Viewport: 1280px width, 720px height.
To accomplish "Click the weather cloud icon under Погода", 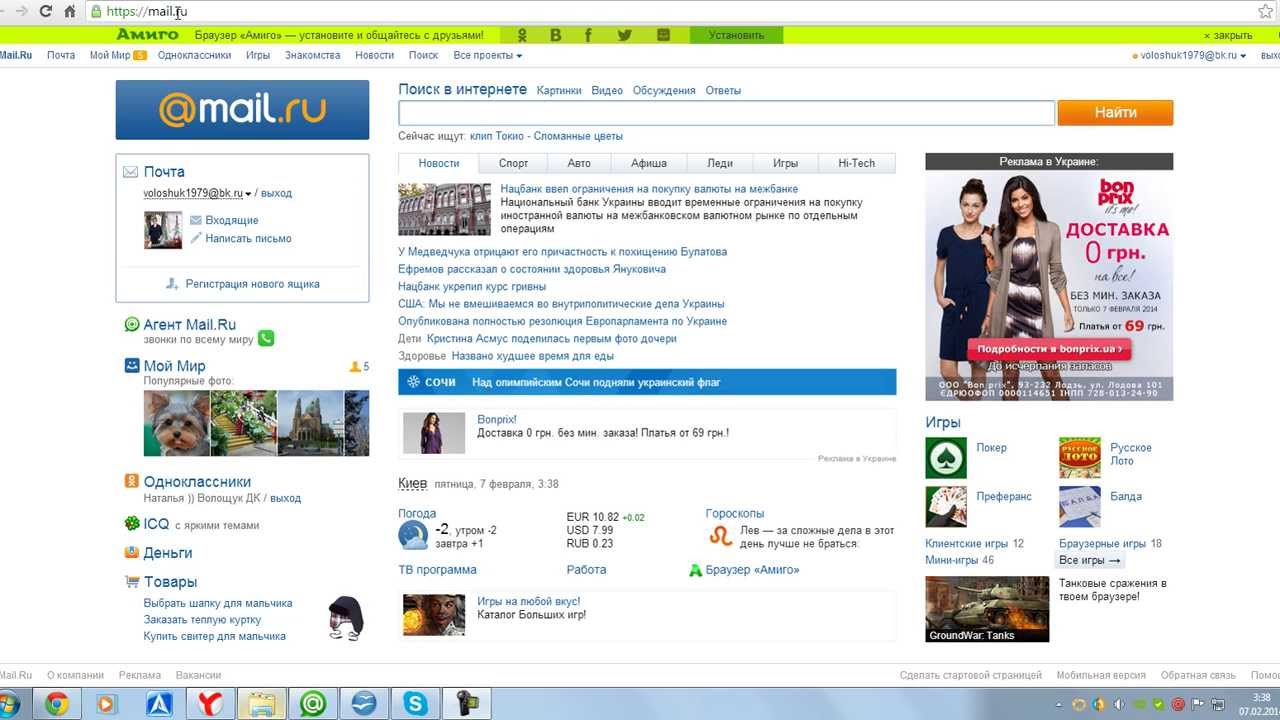I will 414,536.
